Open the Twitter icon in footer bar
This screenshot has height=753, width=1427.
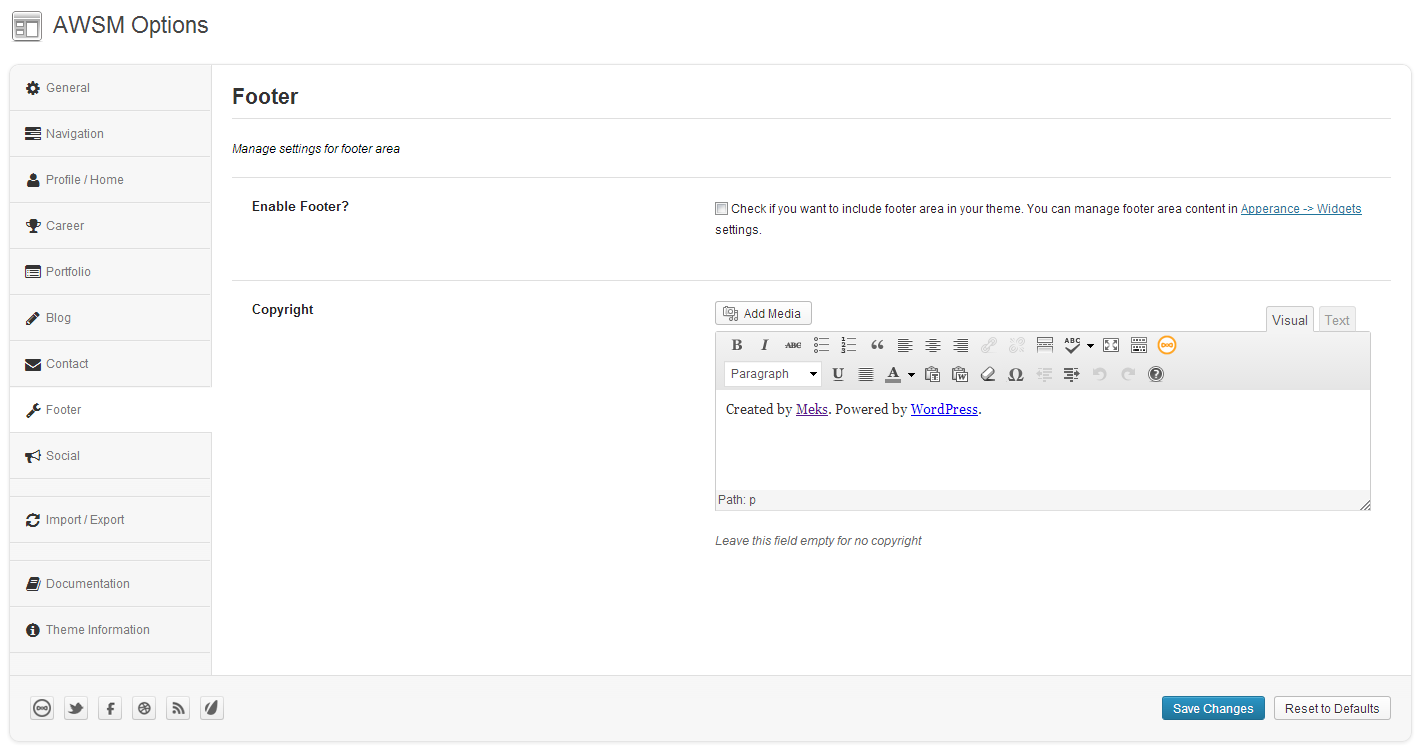76,708
